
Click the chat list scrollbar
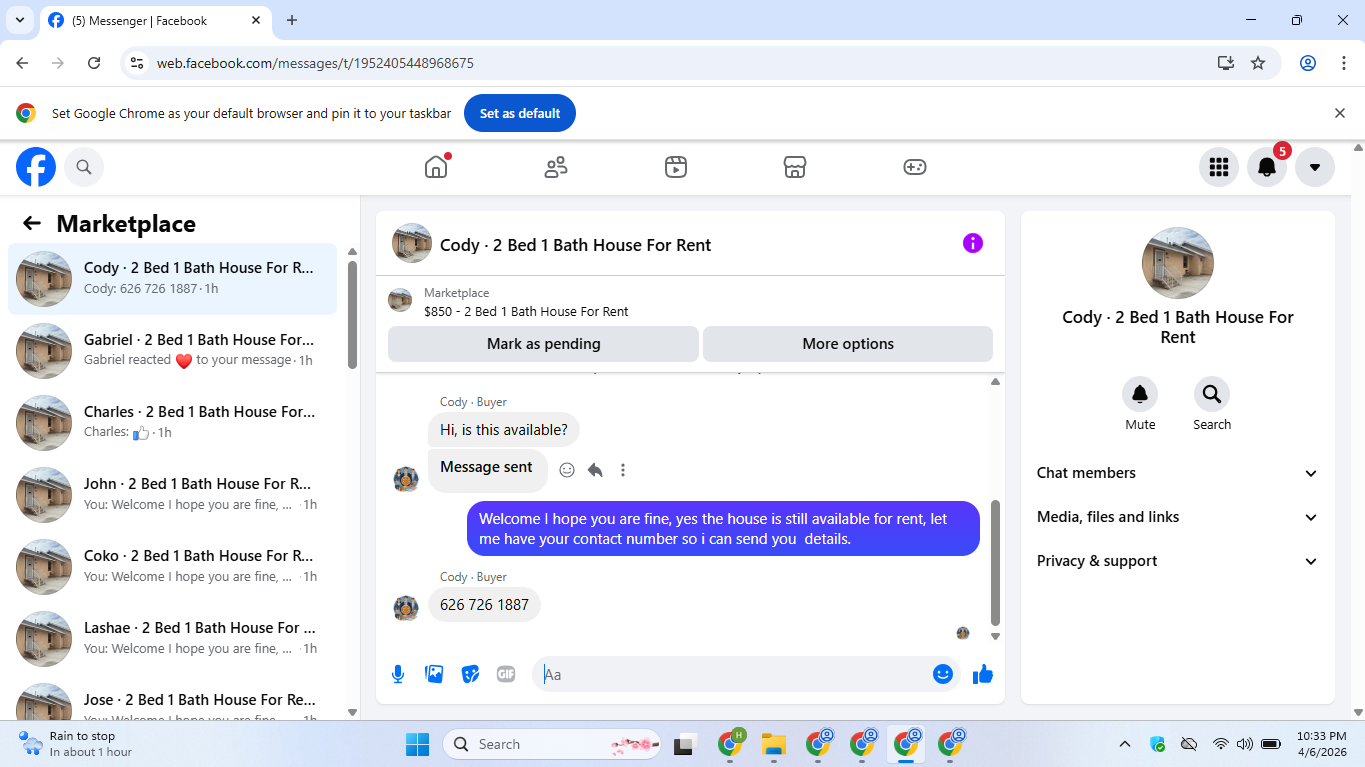pos(352,315)
